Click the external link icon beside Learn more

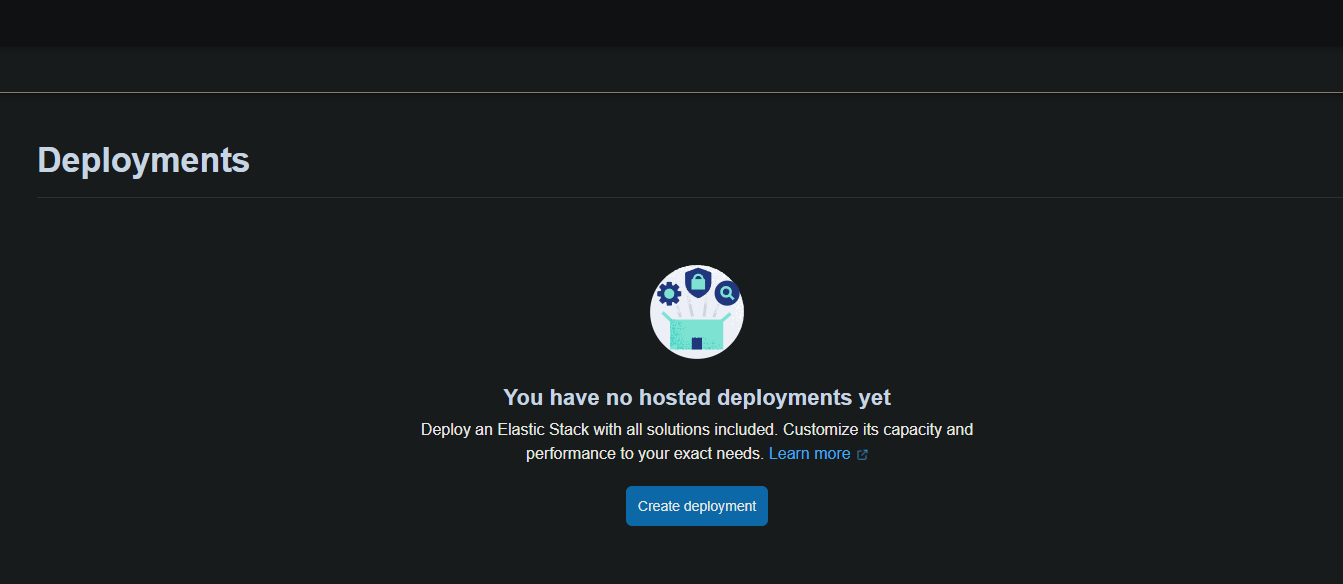[x=862, y=453]
